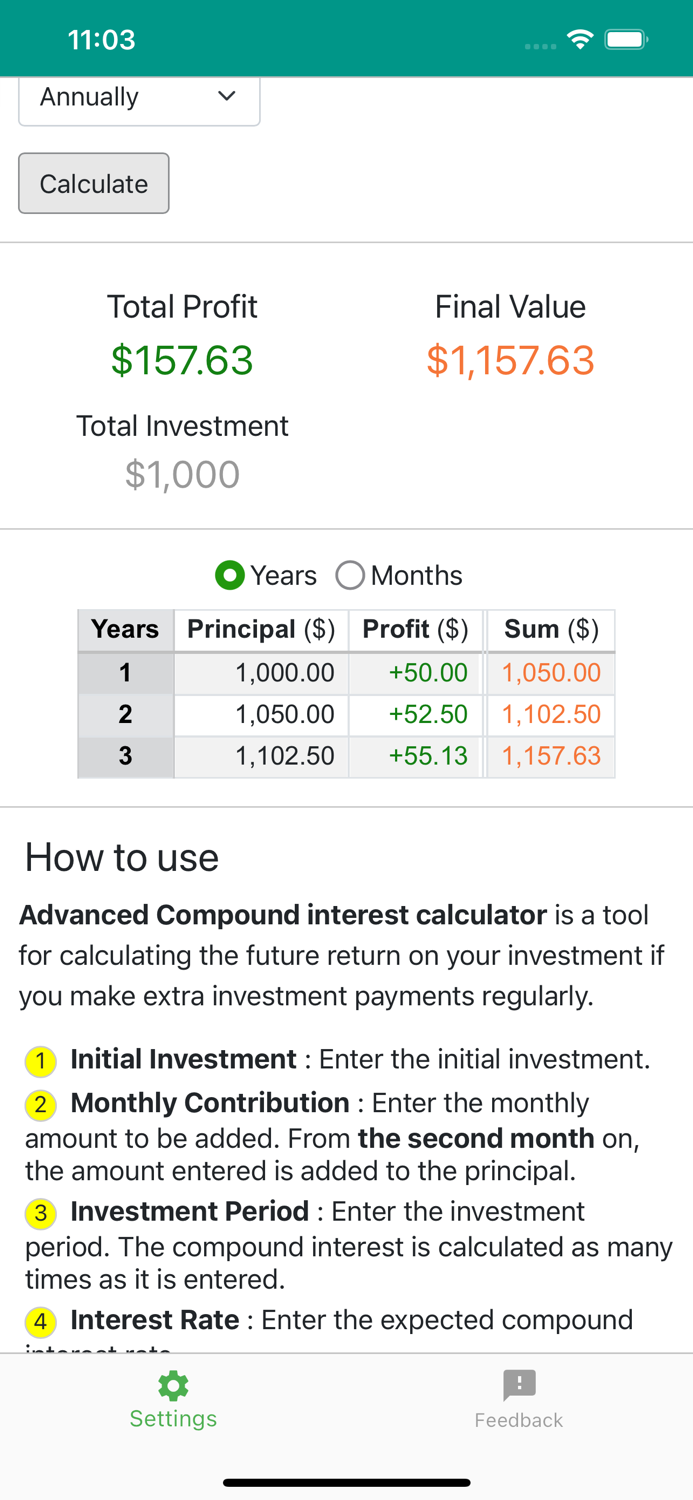
Task: Expand the results table Years column header
Action: click(x=124, y=630)
